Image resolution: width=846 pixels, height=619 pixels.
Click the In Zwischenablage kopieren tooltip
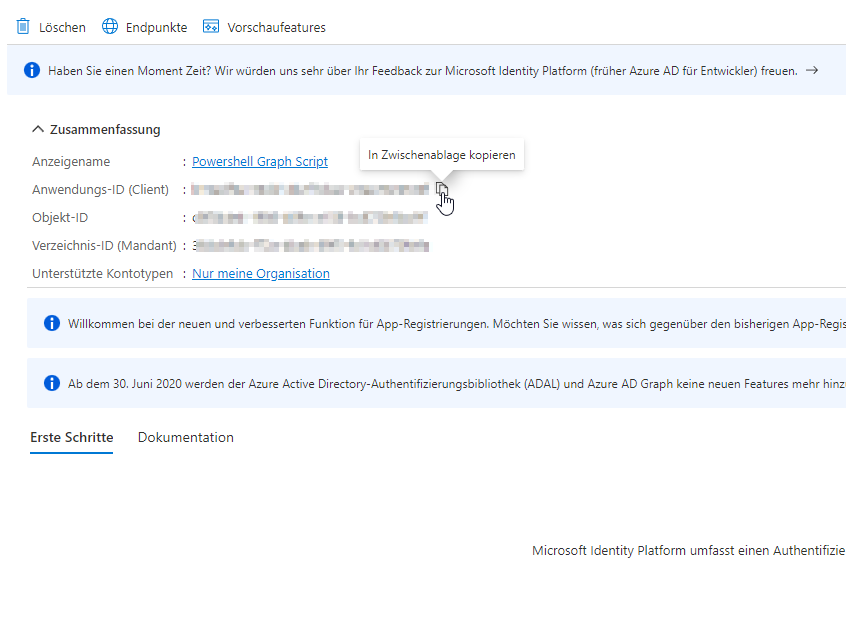coord(441,155)
